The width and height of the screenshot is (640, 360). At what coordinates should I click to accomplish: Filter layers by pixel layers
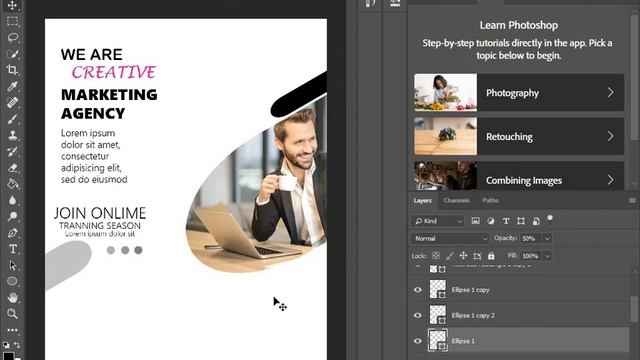pyautogui.click(x=476, y=221)
